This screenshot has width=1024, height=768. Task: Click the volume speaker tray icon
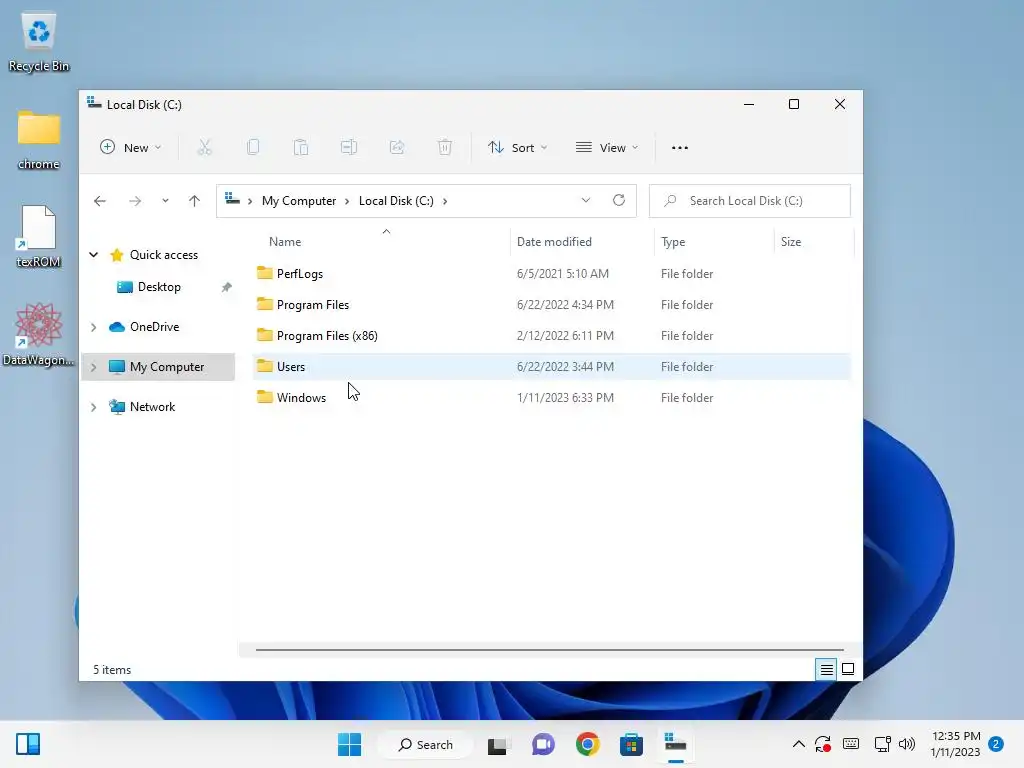(906, 744)
